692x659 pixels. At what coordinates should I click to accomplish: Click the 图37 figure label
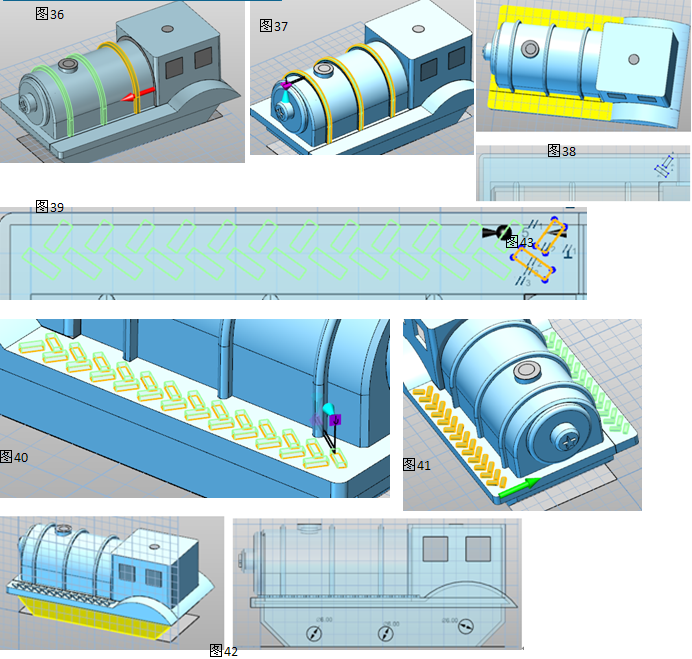(274, 26)
